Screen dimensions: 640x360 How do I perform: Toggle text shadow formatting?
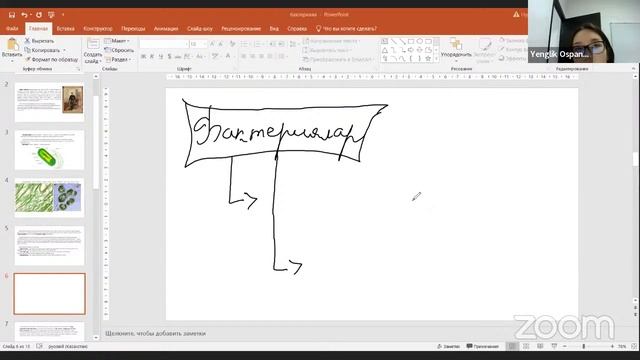169,56
